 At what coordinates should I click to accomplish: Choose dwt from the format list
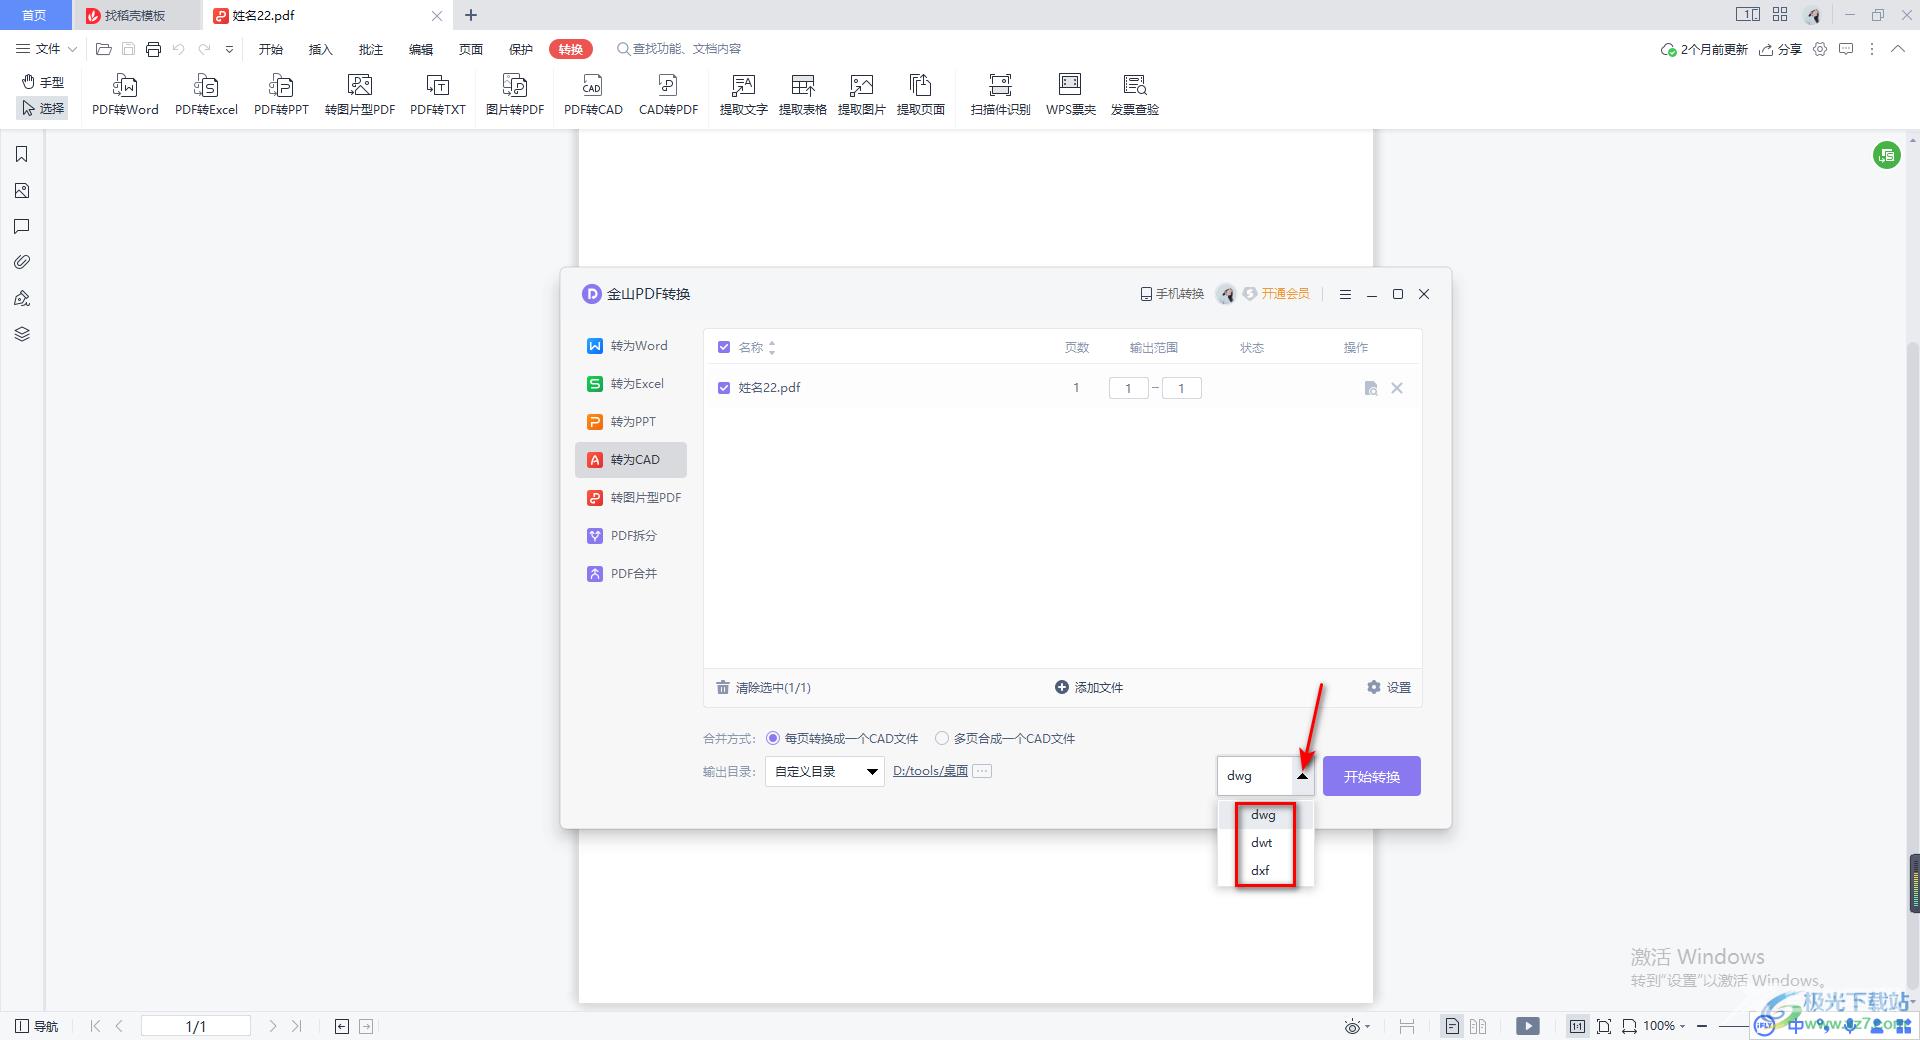coord(1262,843)
